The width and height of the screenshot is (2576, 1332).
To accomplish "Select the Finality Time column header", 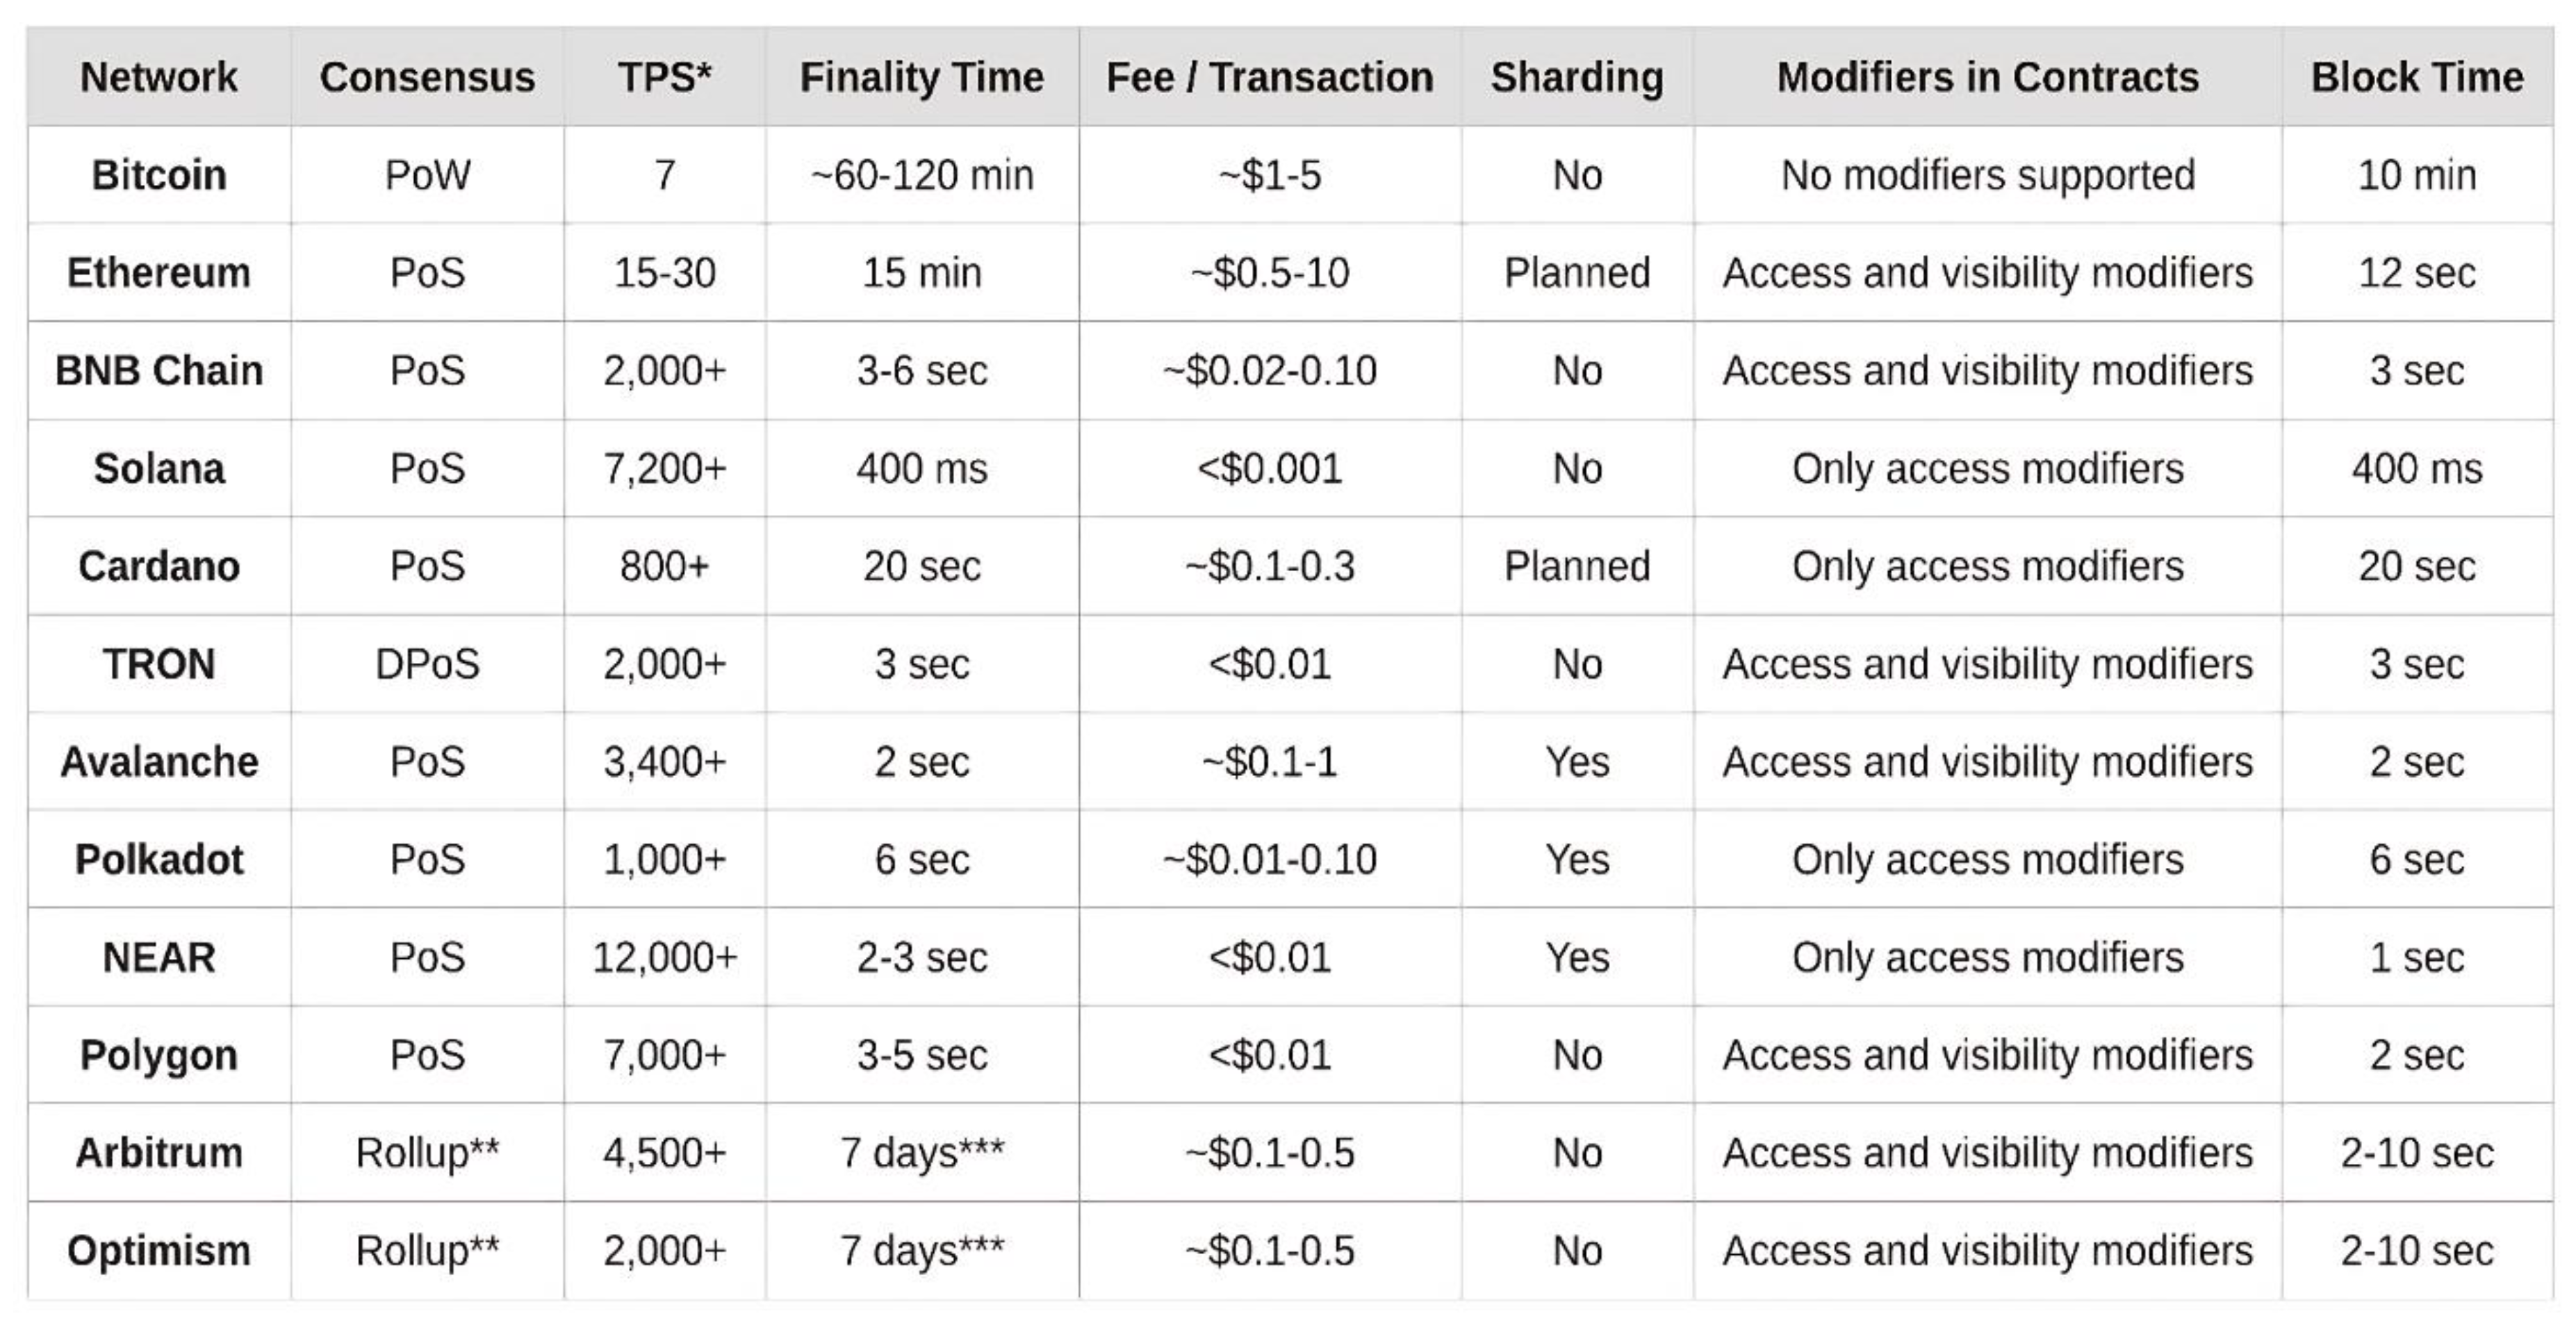I will tap(922, 77).
